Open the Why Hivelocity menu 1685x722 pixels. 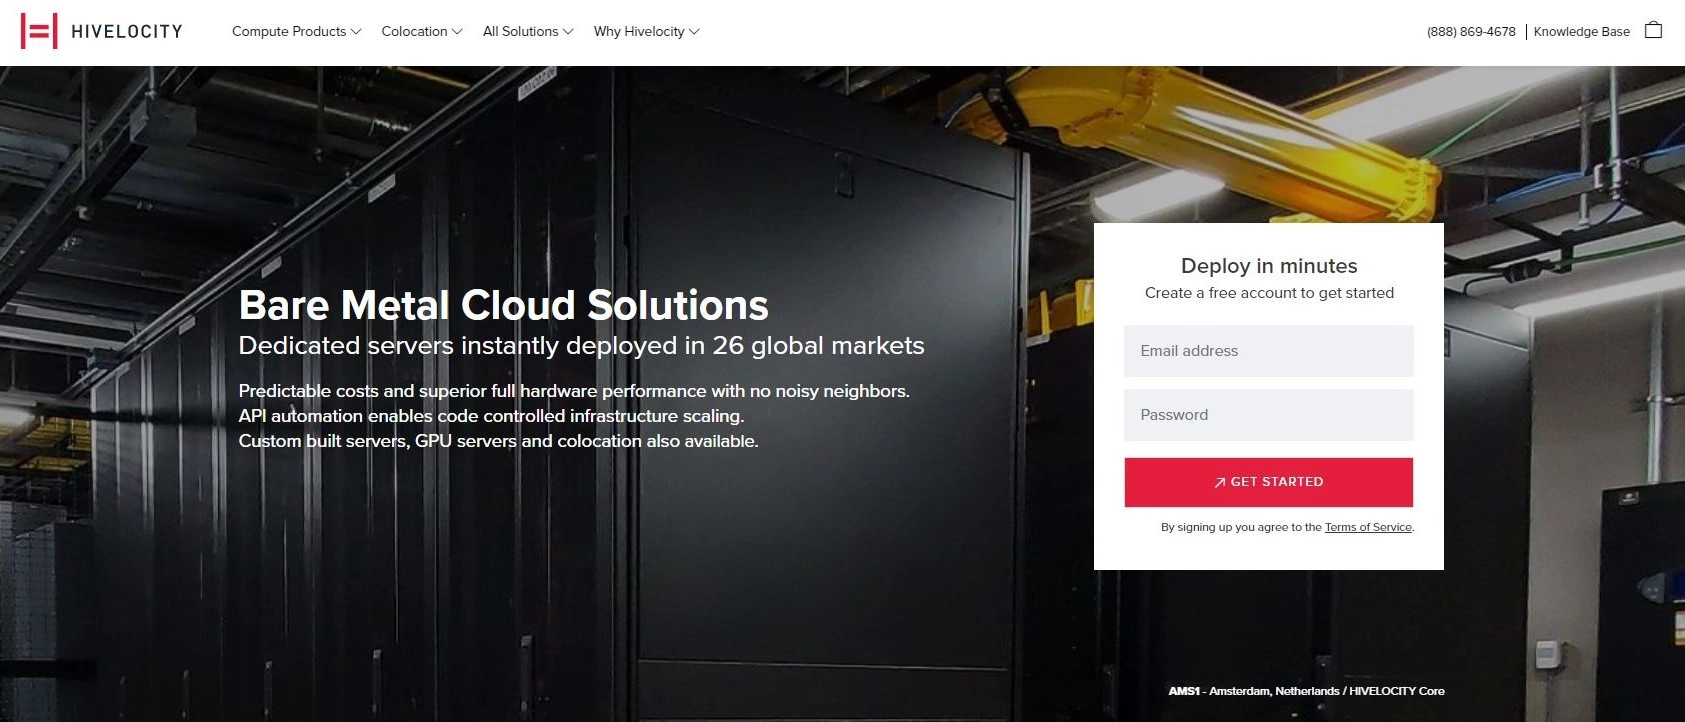(646, 31)
